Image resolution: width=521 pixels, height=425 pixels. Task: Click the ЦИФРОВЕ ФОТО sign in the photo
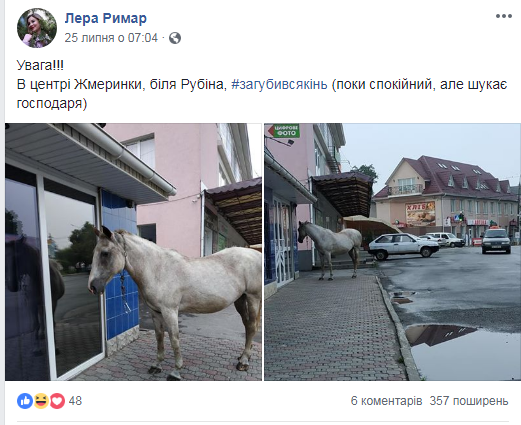284,130
